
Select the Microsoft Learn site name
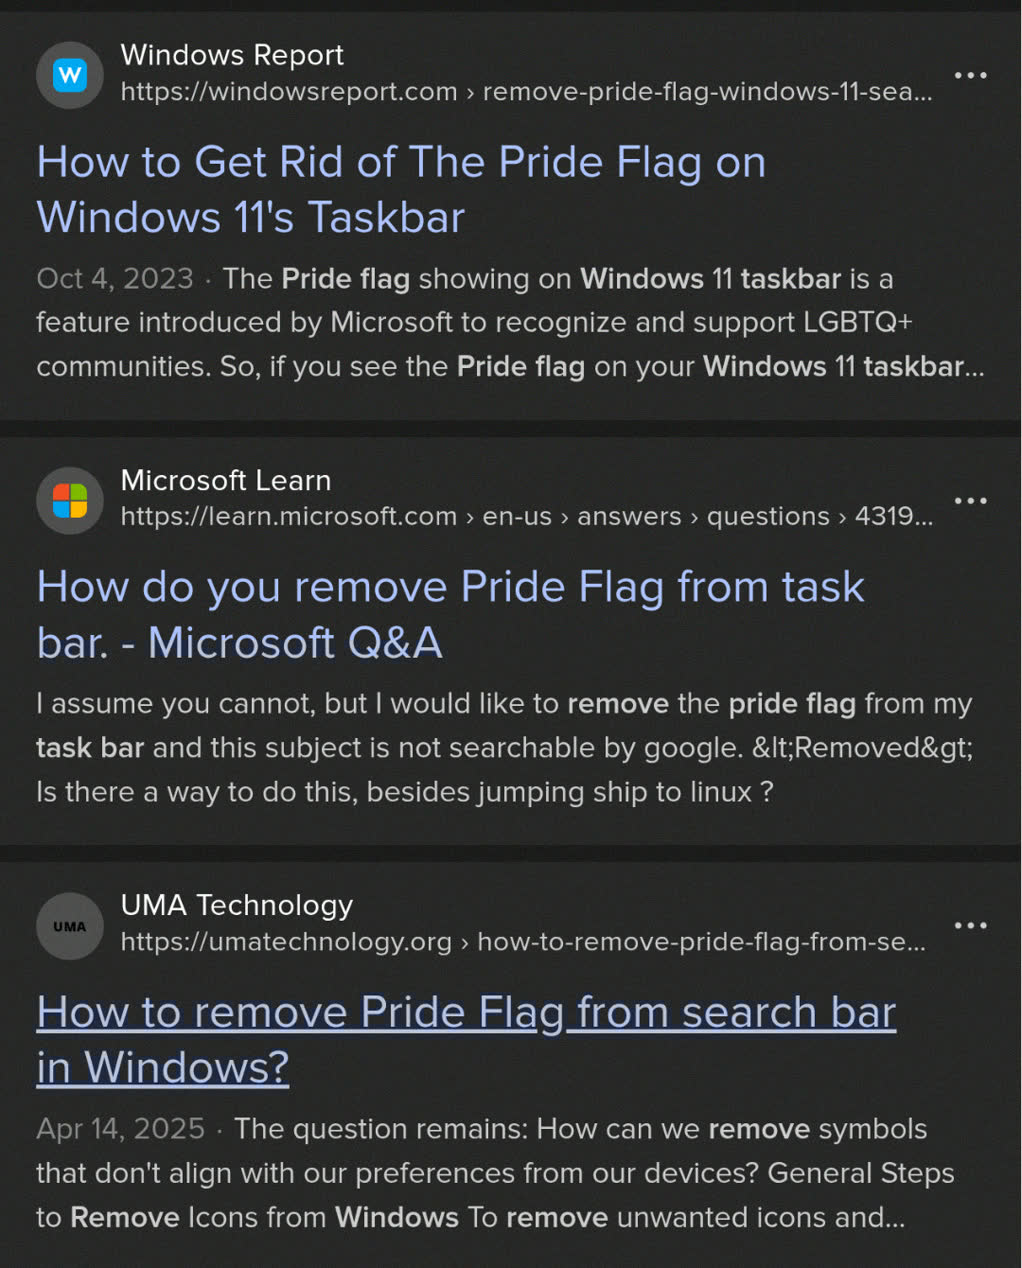[x=226, y=480]
